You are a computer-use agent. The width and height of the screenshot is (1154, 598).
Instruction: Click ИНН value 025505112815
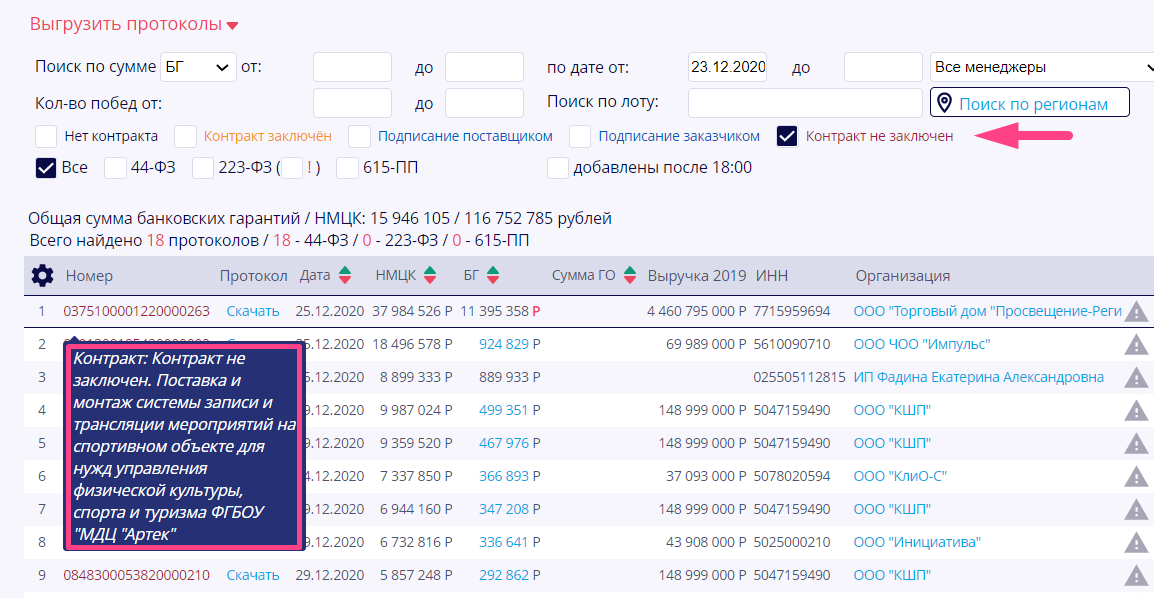(799, 377)
